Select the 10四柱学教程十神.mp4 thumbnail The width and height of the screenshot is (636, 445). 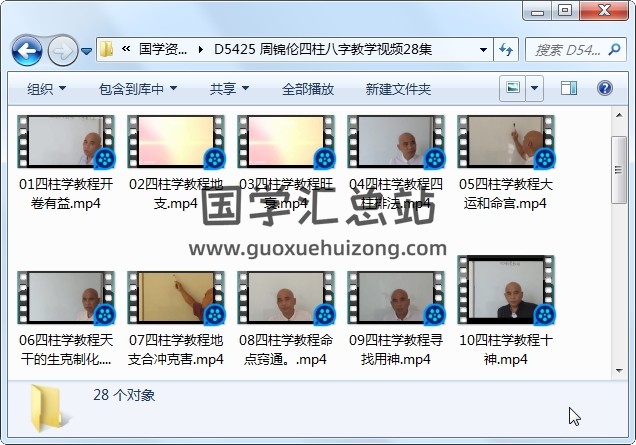(506, 290)
